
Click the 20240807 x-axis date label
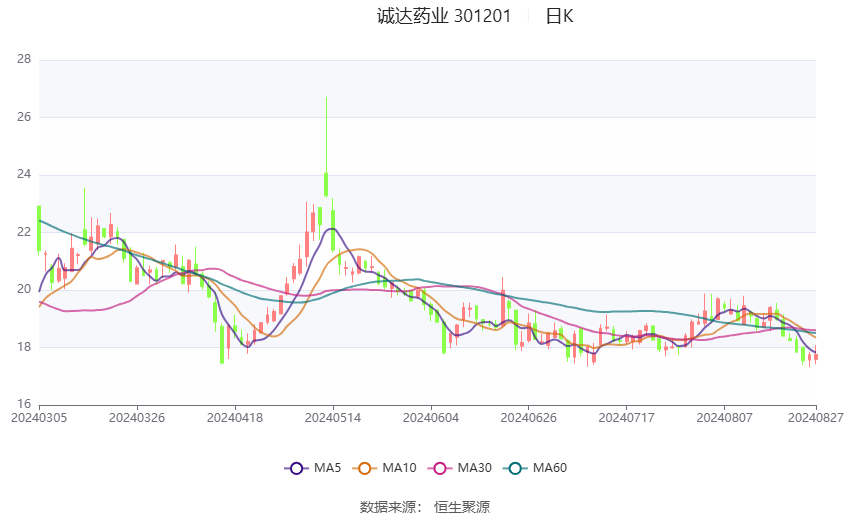725,418
